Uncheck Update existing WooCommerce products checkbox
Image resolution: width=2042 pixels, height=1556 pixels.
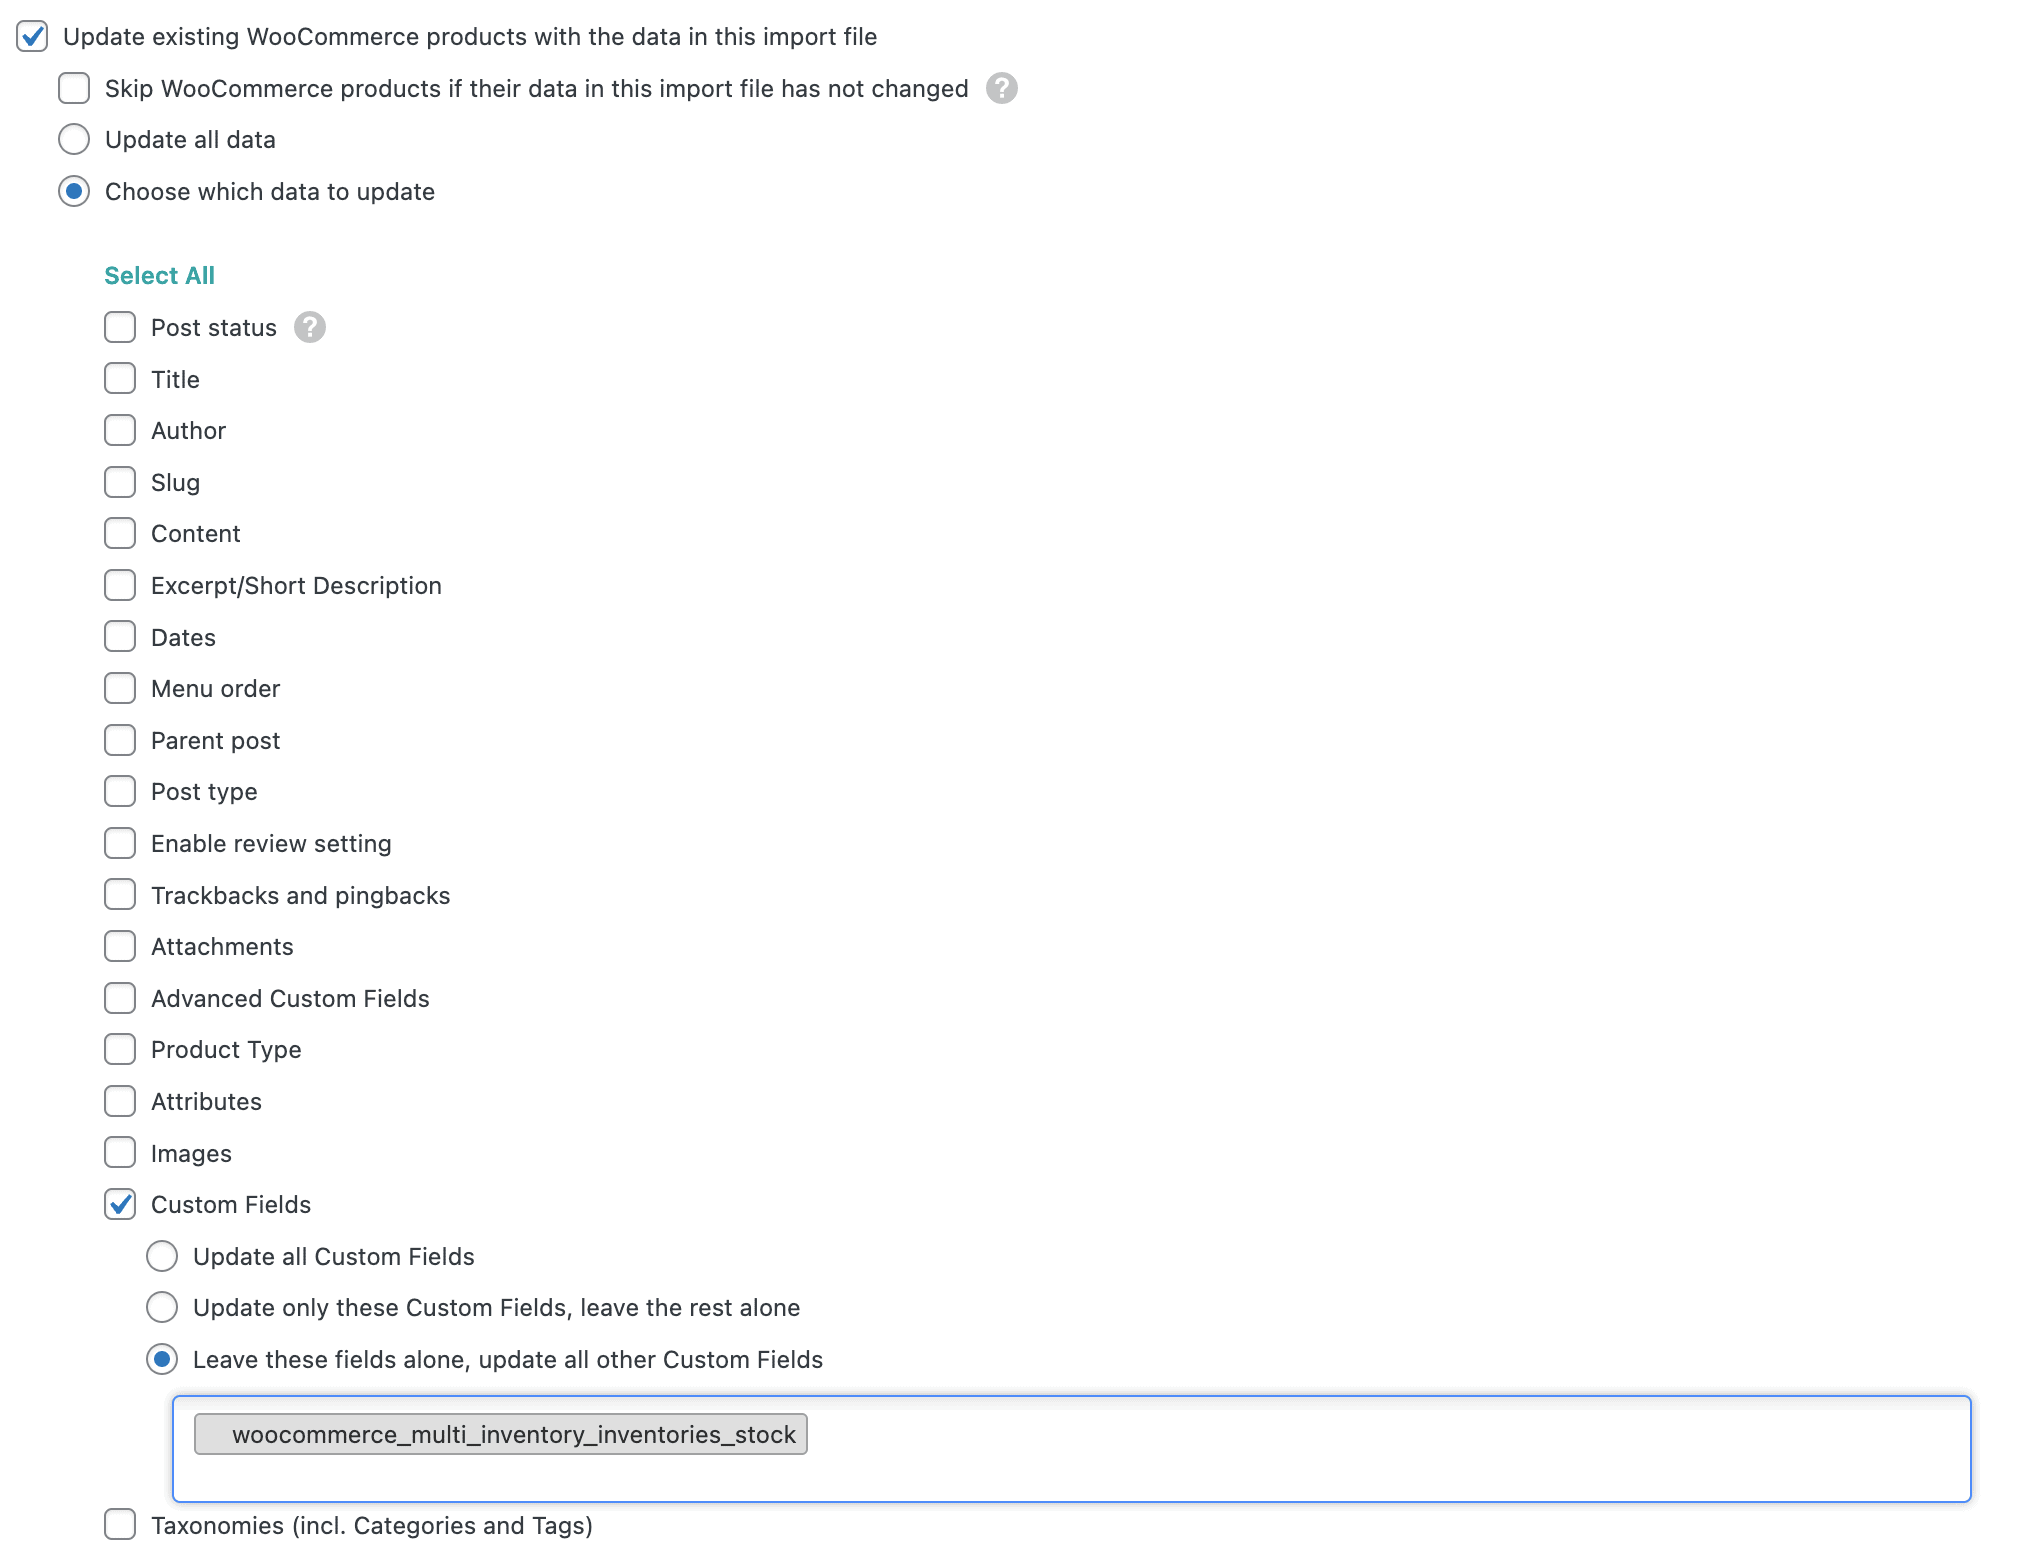click(32, 37)
